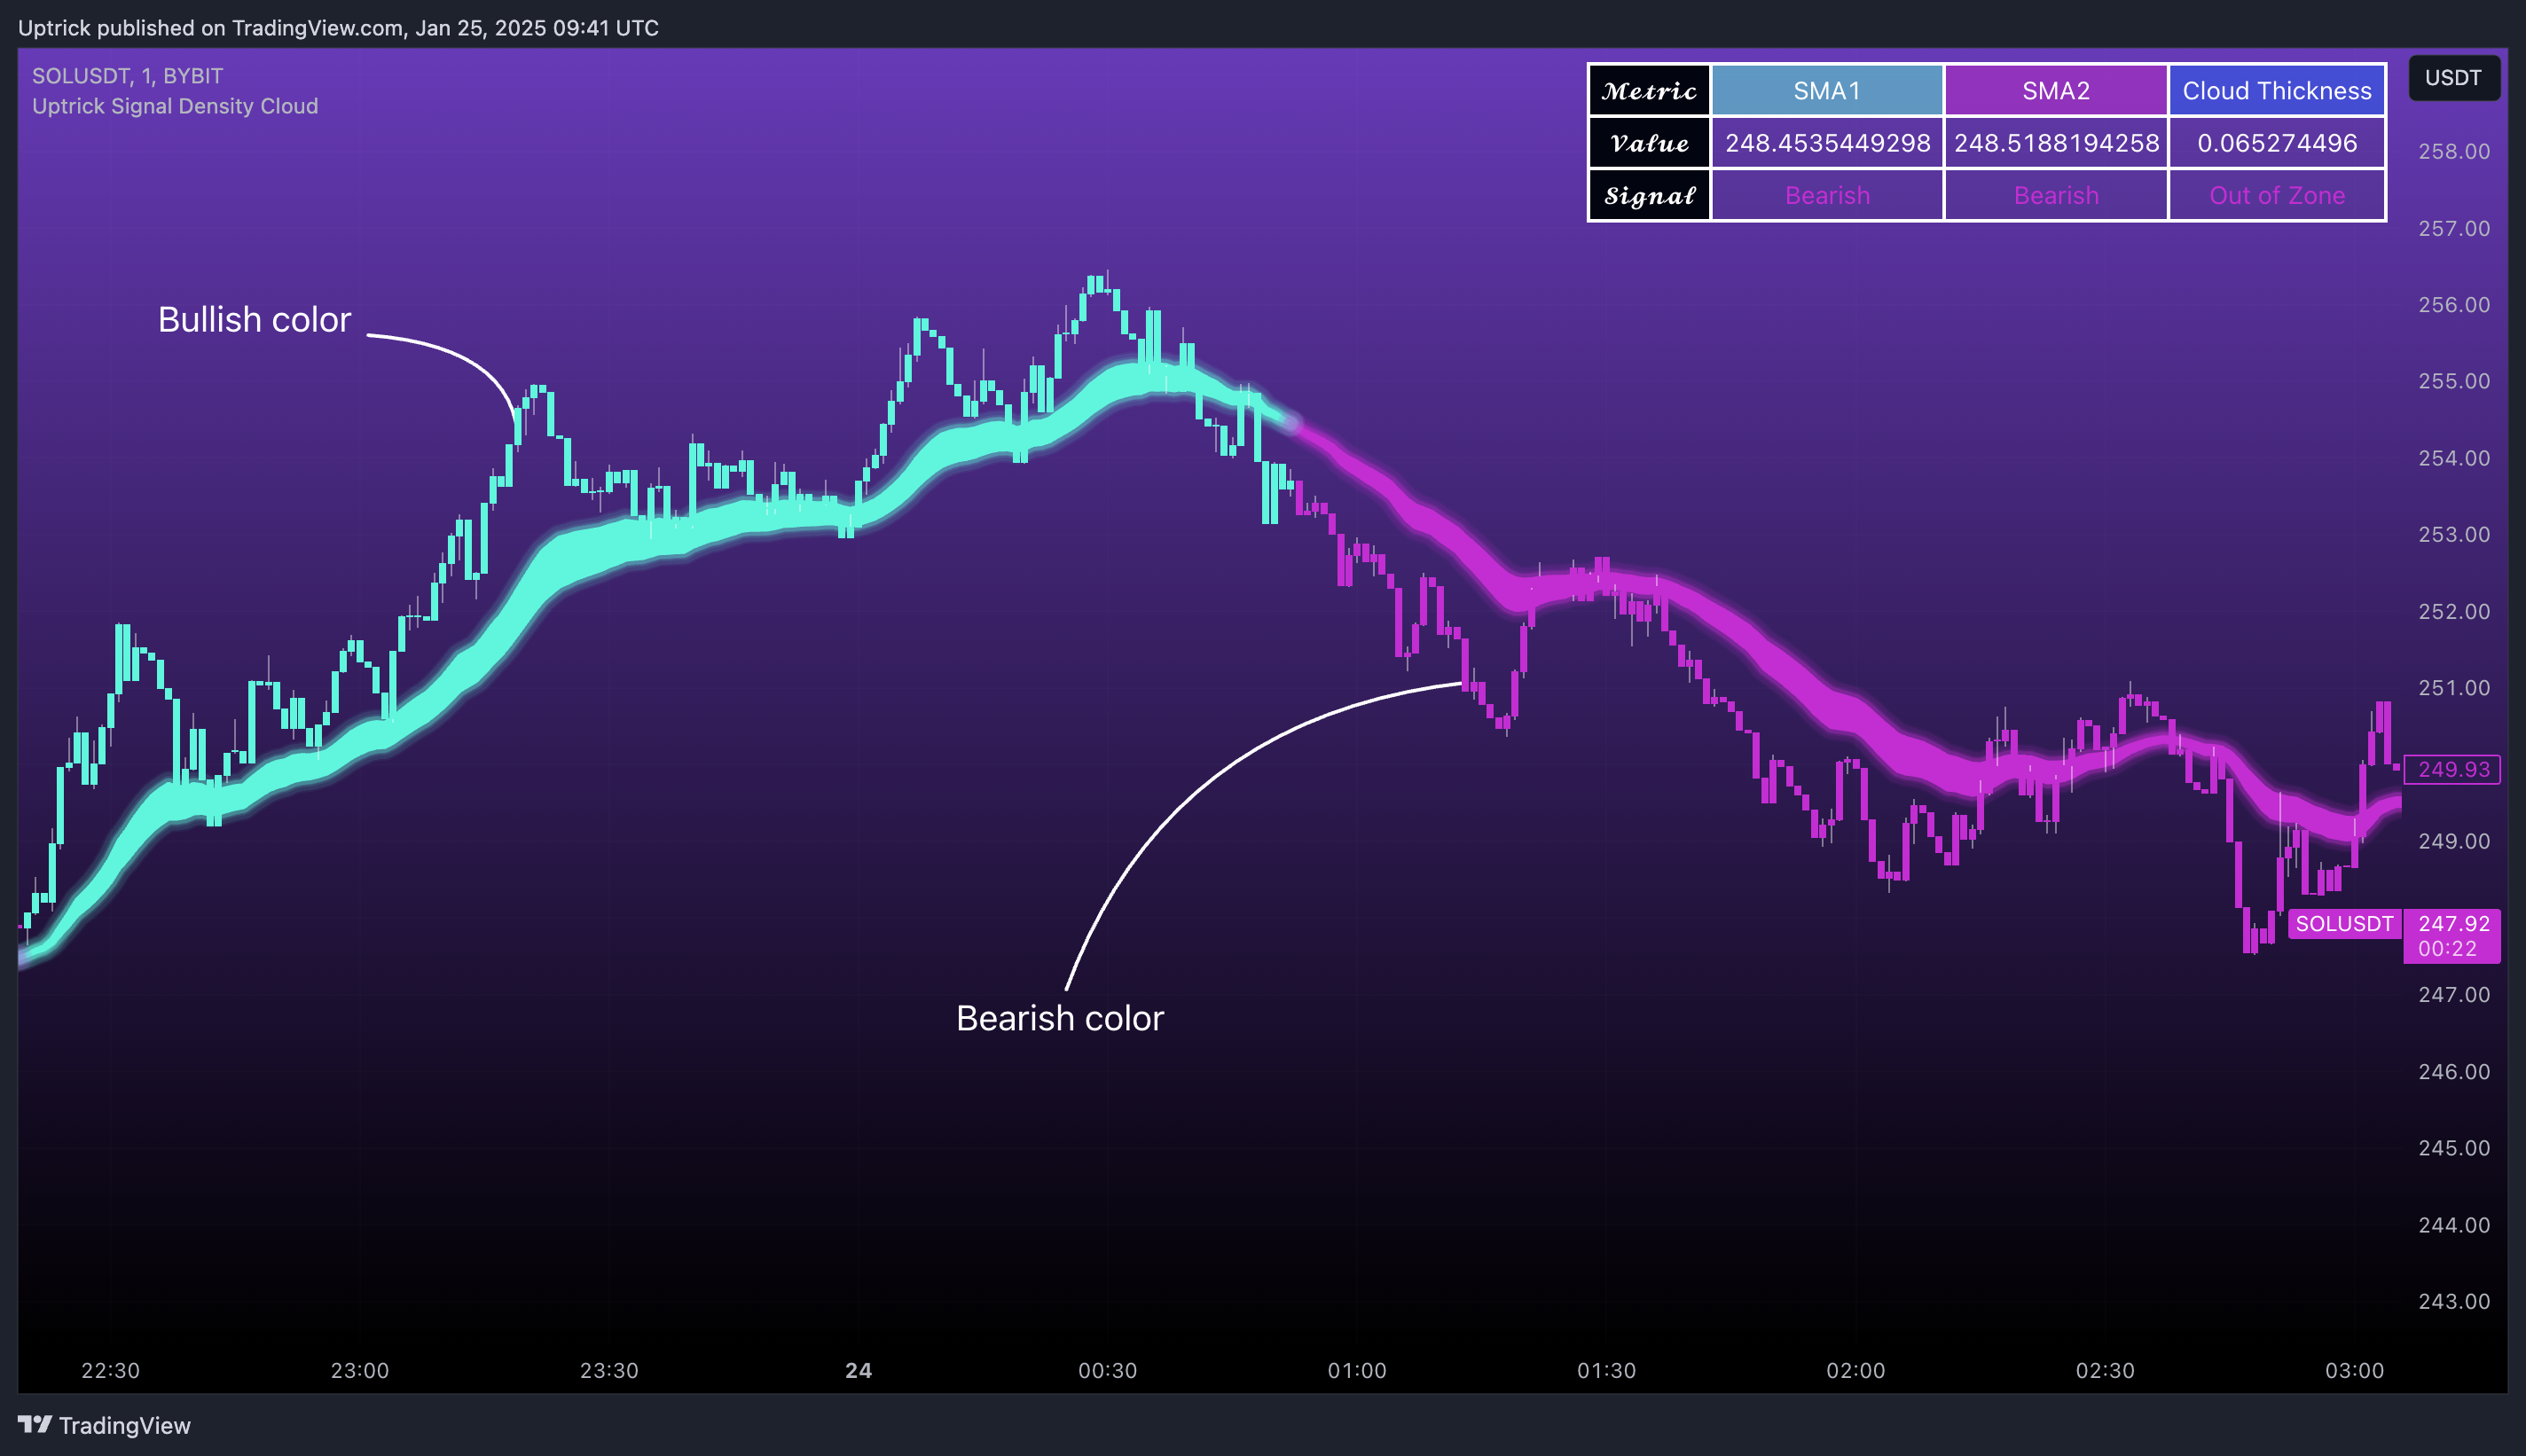Click the Uptrick Signal Density Cloud indicator title
The height and width of the screenshot is (1456, 2526).
[x=175, y=106]
